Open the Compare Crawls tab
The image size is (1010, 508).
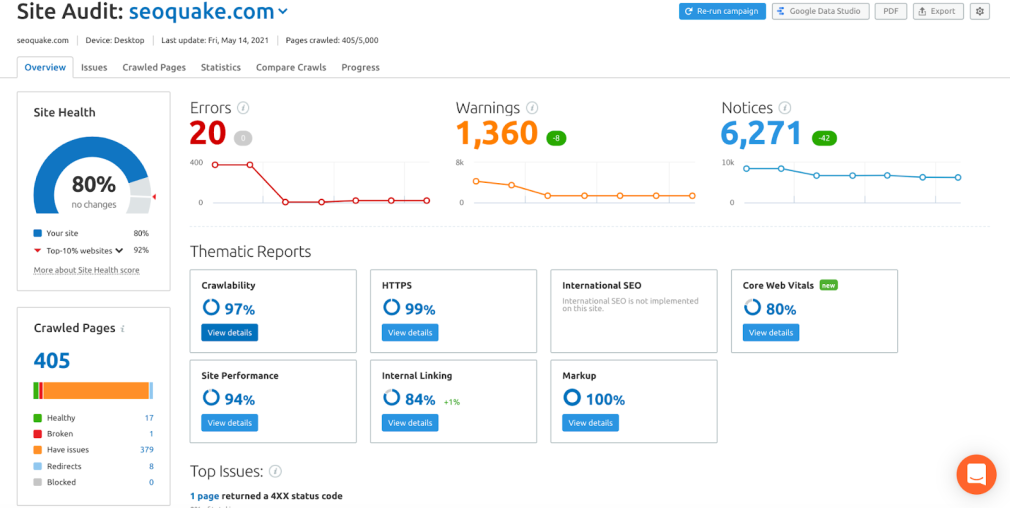point(291,67)
